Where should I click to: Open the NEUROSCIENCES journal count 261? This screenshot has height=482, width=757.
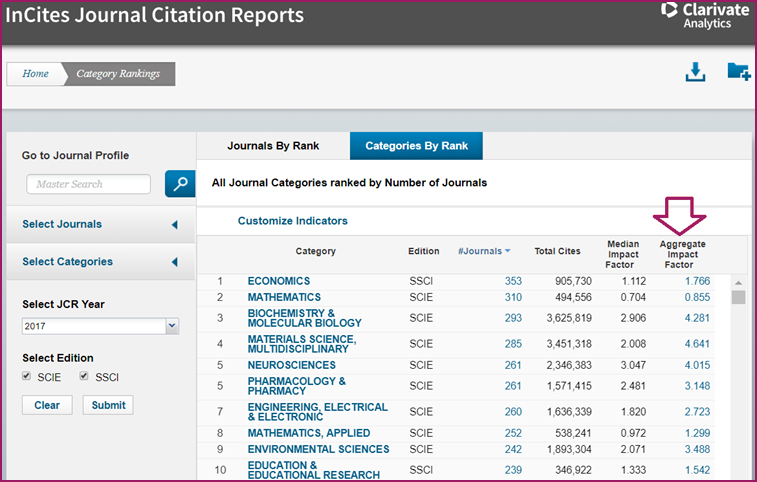click(513, 365)
